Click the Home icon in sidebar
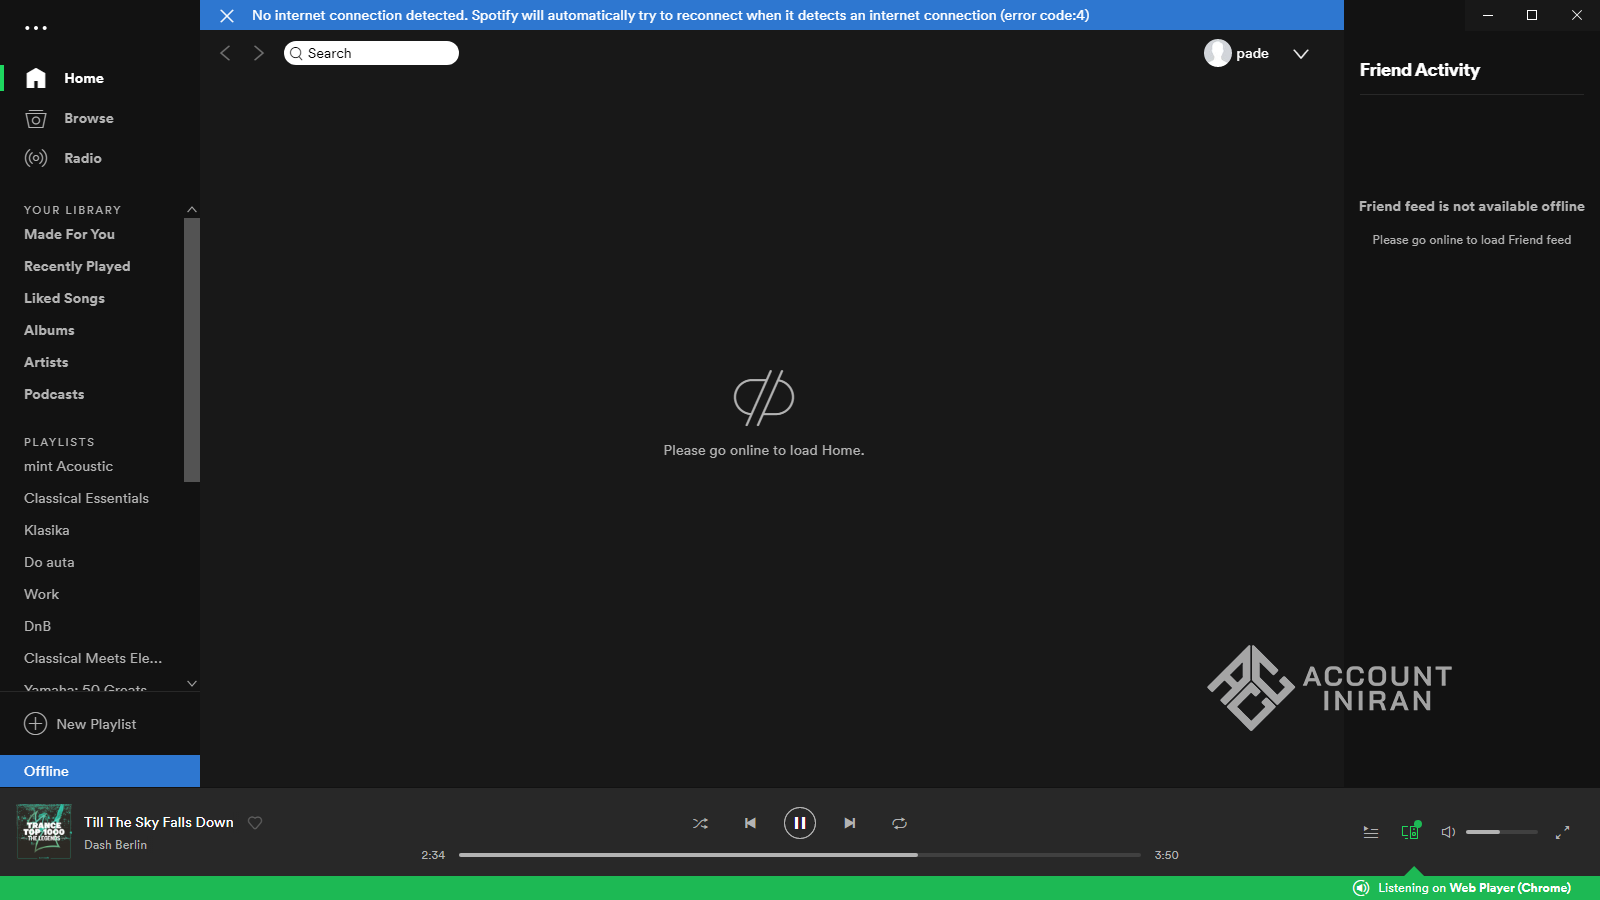The height and width of the screenshot is (900, 1600). click(x=36, y=78)
